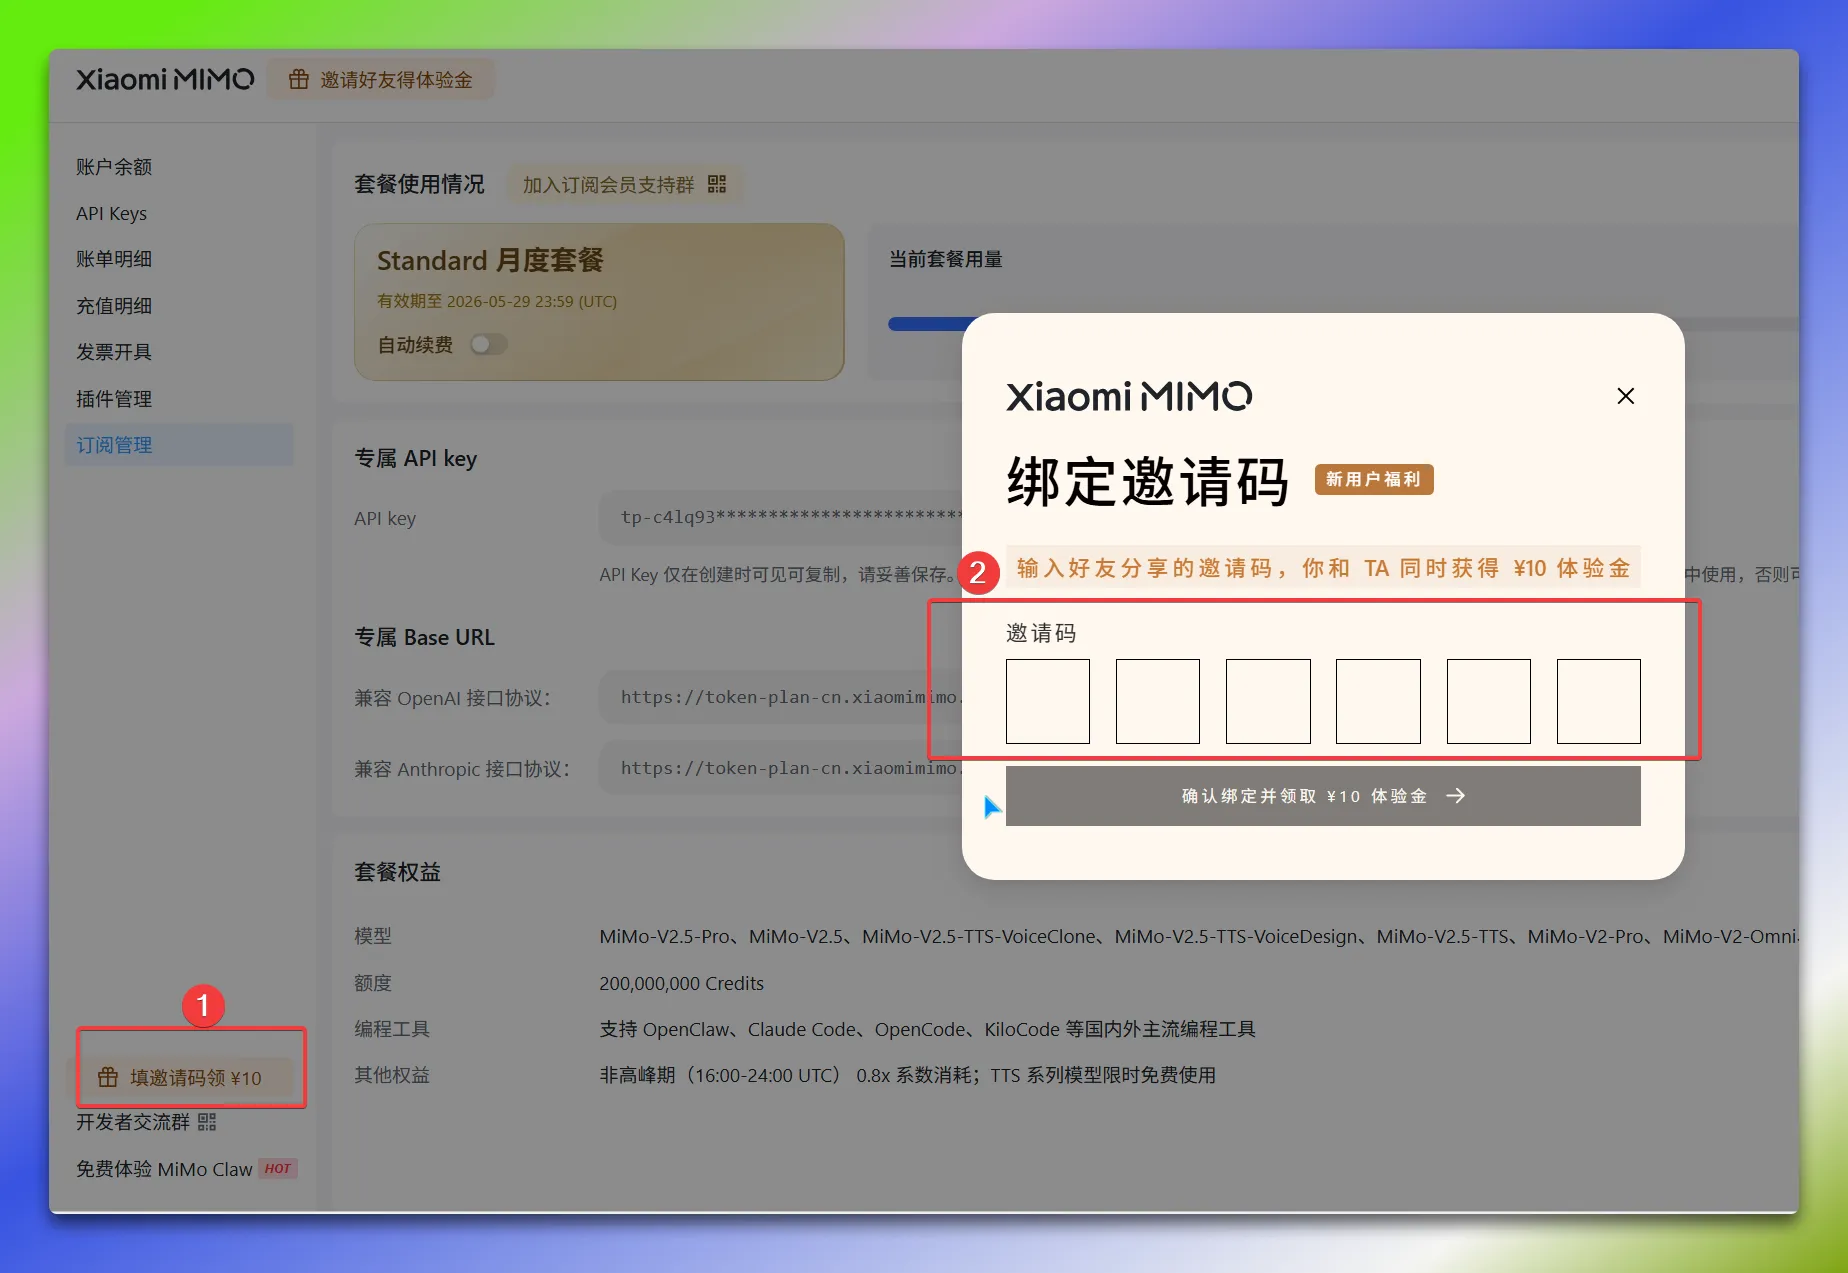Confirm binding with 确认绑定并领取 ¥10 体验金 button

point(1323,796)
